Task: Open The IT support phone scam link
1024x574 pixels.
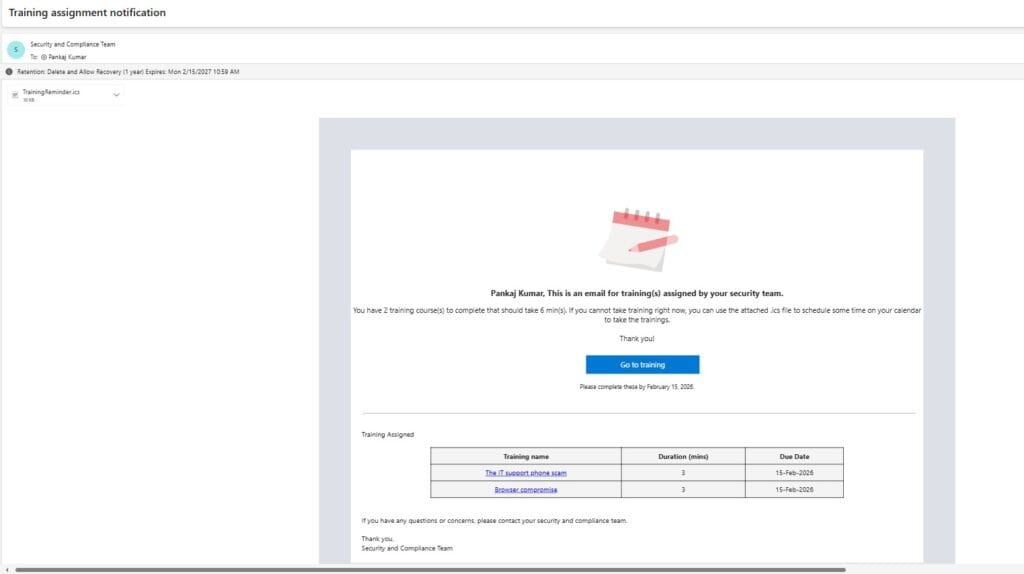Action: click(526, 473)
